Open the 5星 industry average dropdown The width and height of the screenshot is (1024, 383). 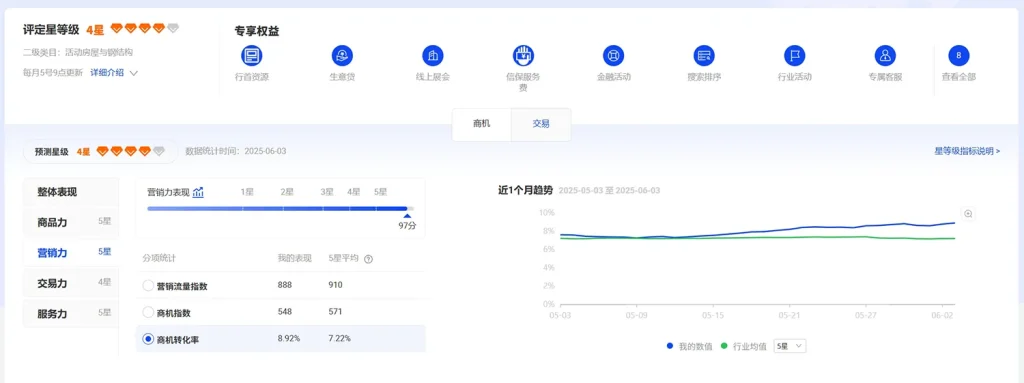point(790,346)
